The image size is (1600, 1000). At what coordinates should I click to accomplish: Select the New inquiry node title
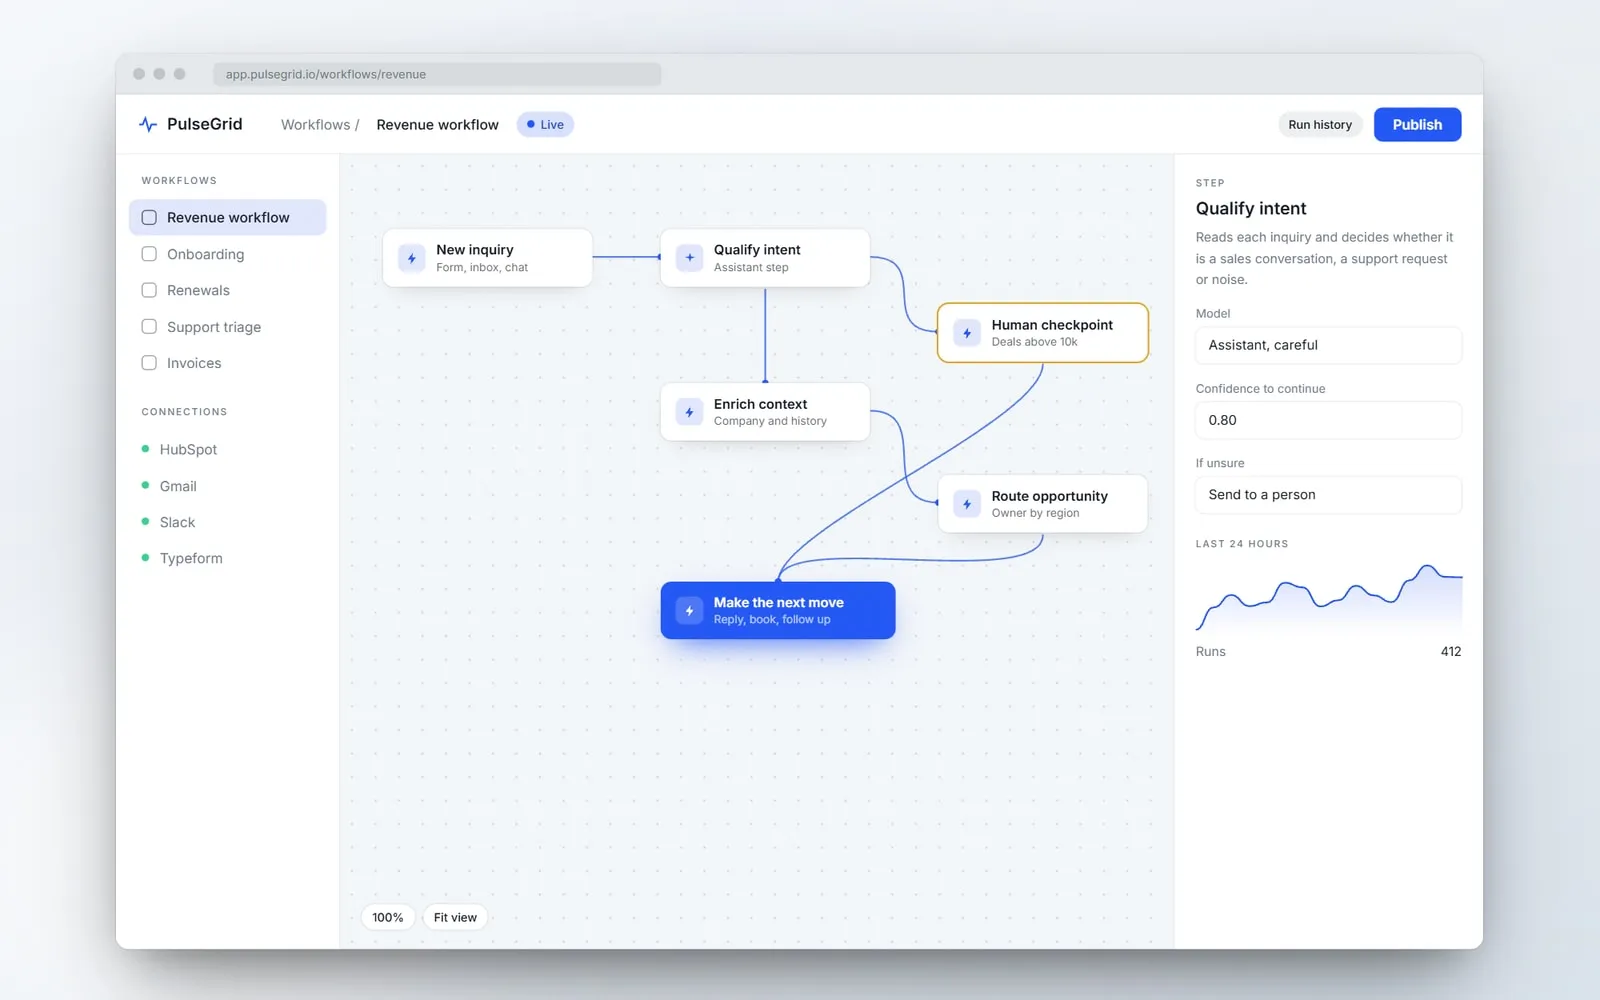(475, 249)
